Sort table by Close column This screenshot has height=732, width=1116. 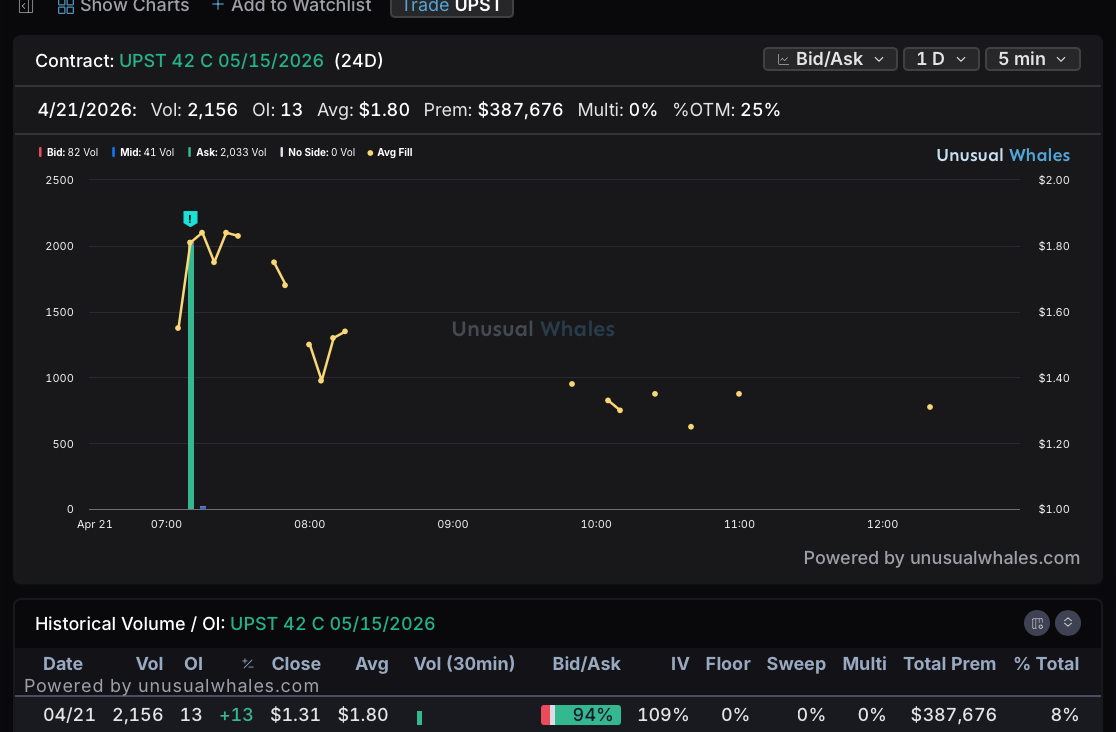(296, 664)
